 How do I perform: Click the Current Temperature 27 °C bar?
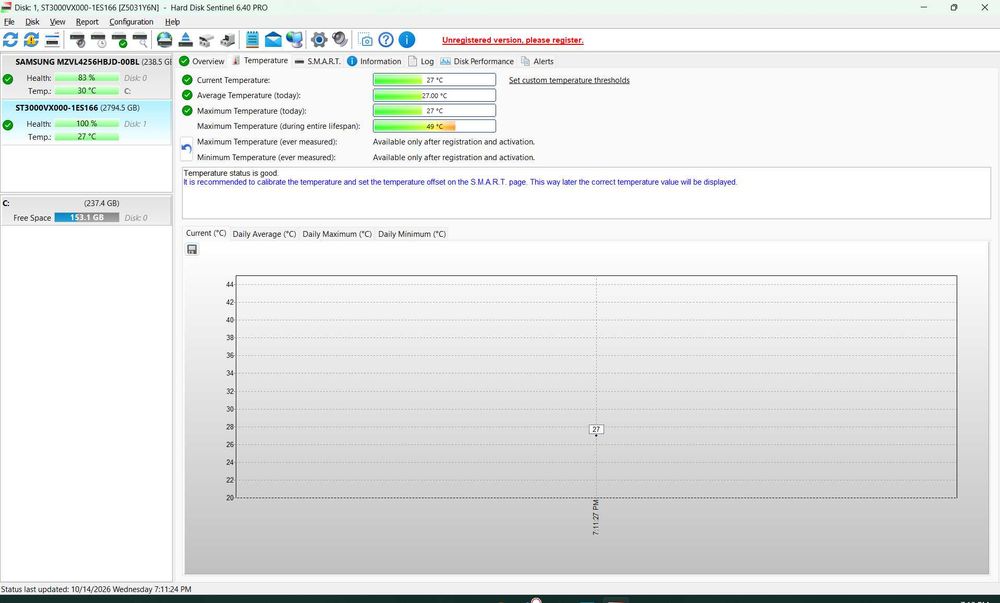(x=434, y=80)
